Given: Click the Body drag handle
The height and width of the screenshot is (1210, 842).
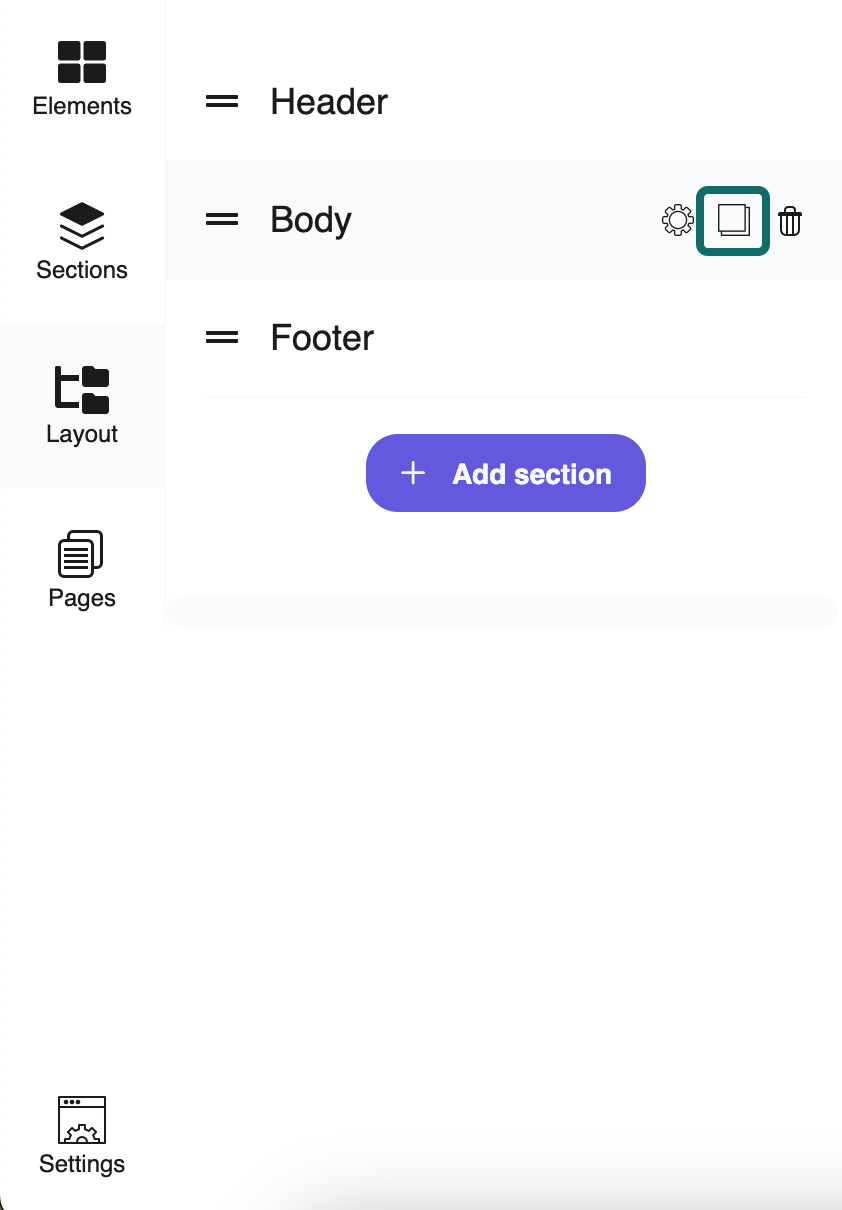Looking at the screenshot, I should (x=222, y=220).
